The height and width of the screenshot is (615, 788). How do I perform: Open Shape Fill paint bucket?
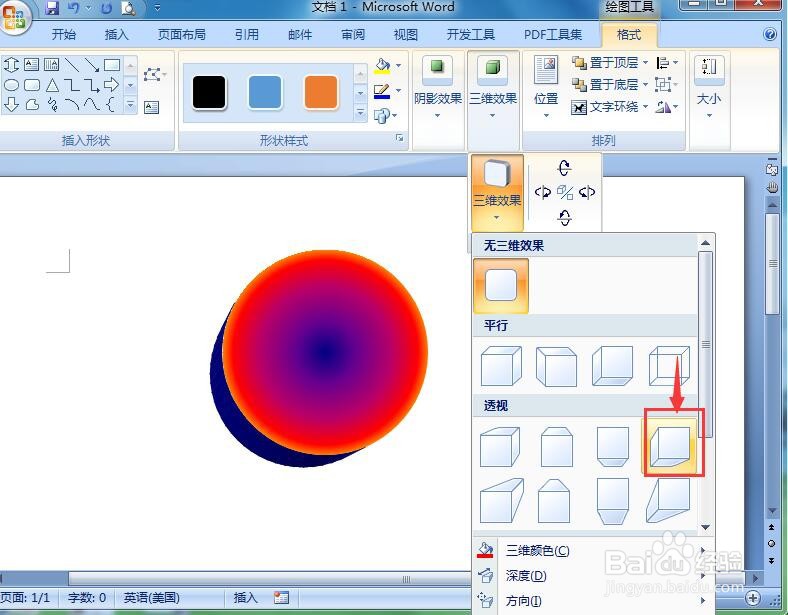pos(382,66)
